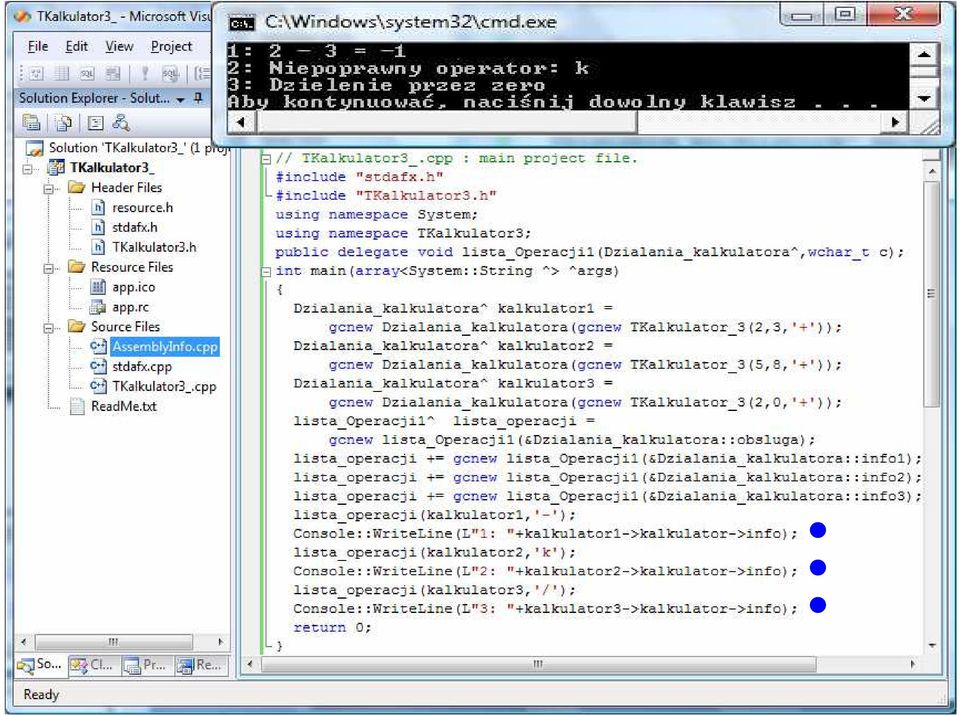This screenshot has height=716, width=960.
Task: Click the stdafx.cpp file icon
Action: tap(98, 366)
